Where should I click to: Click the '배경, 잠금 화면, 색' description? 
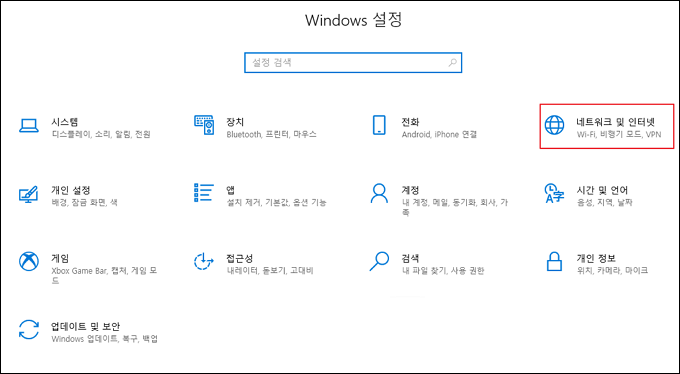[x=84, y=202]
